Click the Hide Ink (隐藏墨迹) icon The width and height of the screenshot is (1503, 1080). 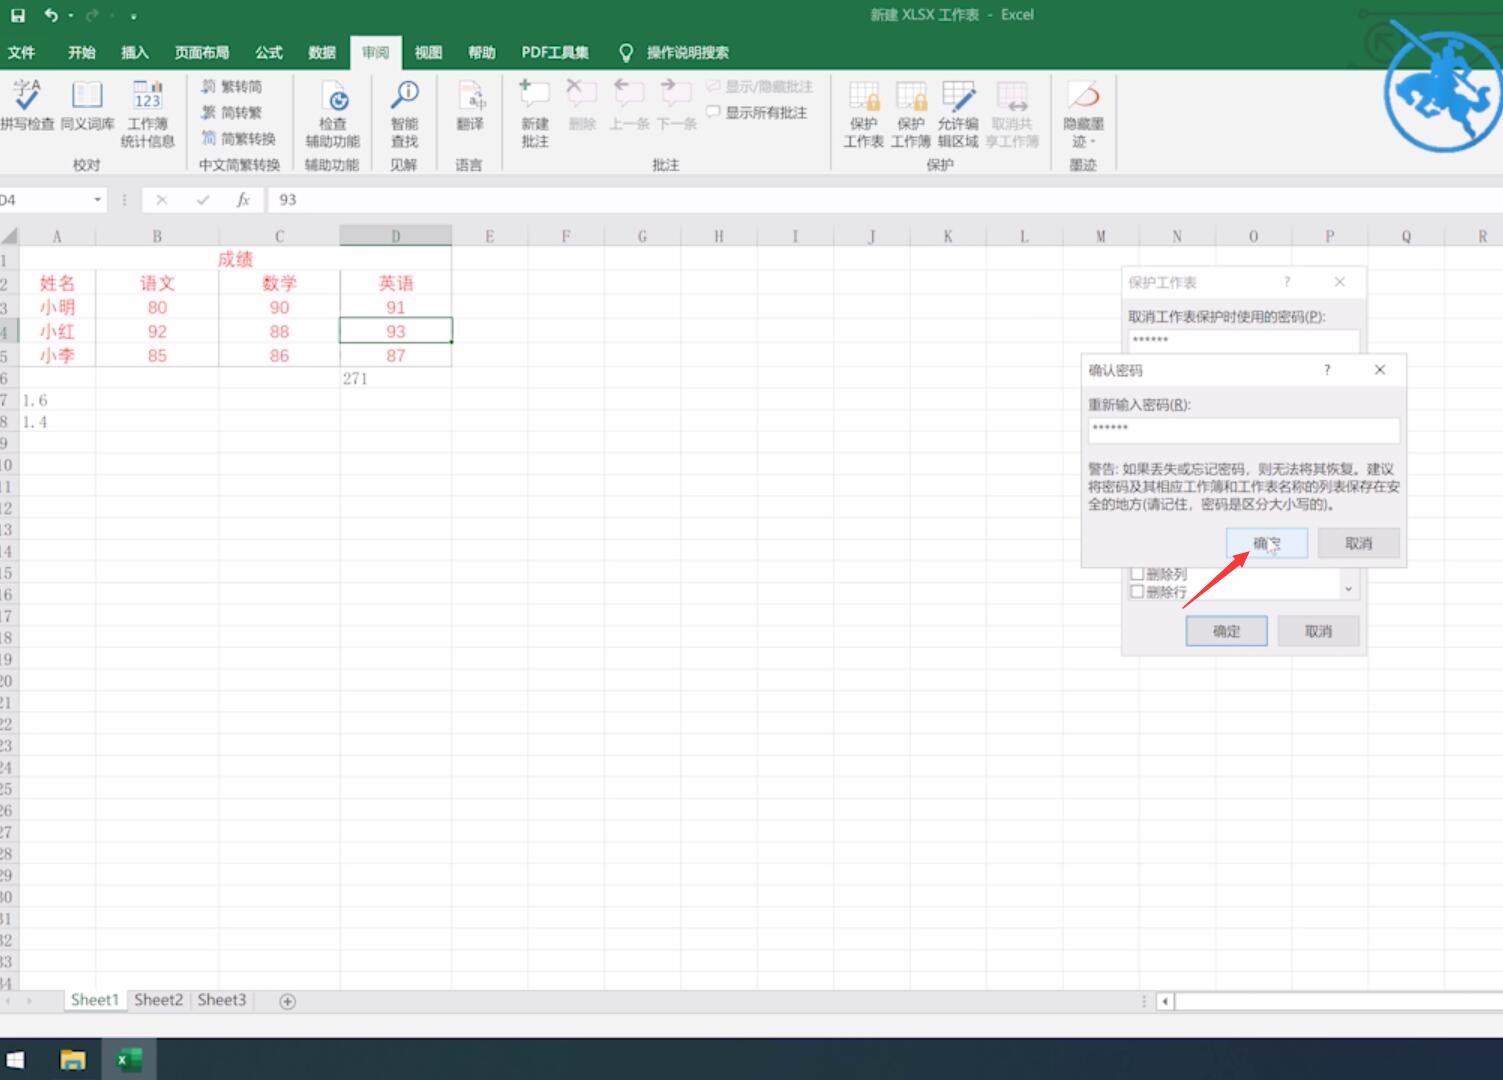point(1083,113)
